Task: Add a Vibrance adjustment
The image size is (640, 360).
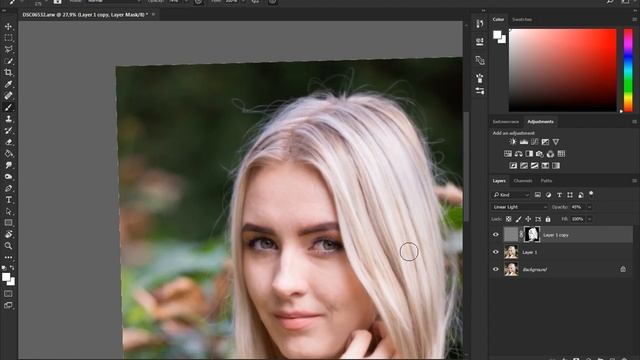Action: [x=556, y=142]
